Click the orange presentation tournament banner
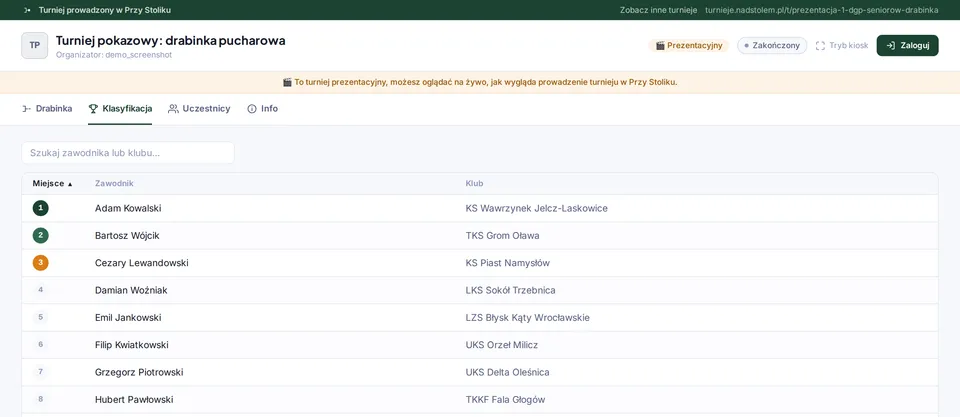The image size is (960, 417). tap(480, 82)
